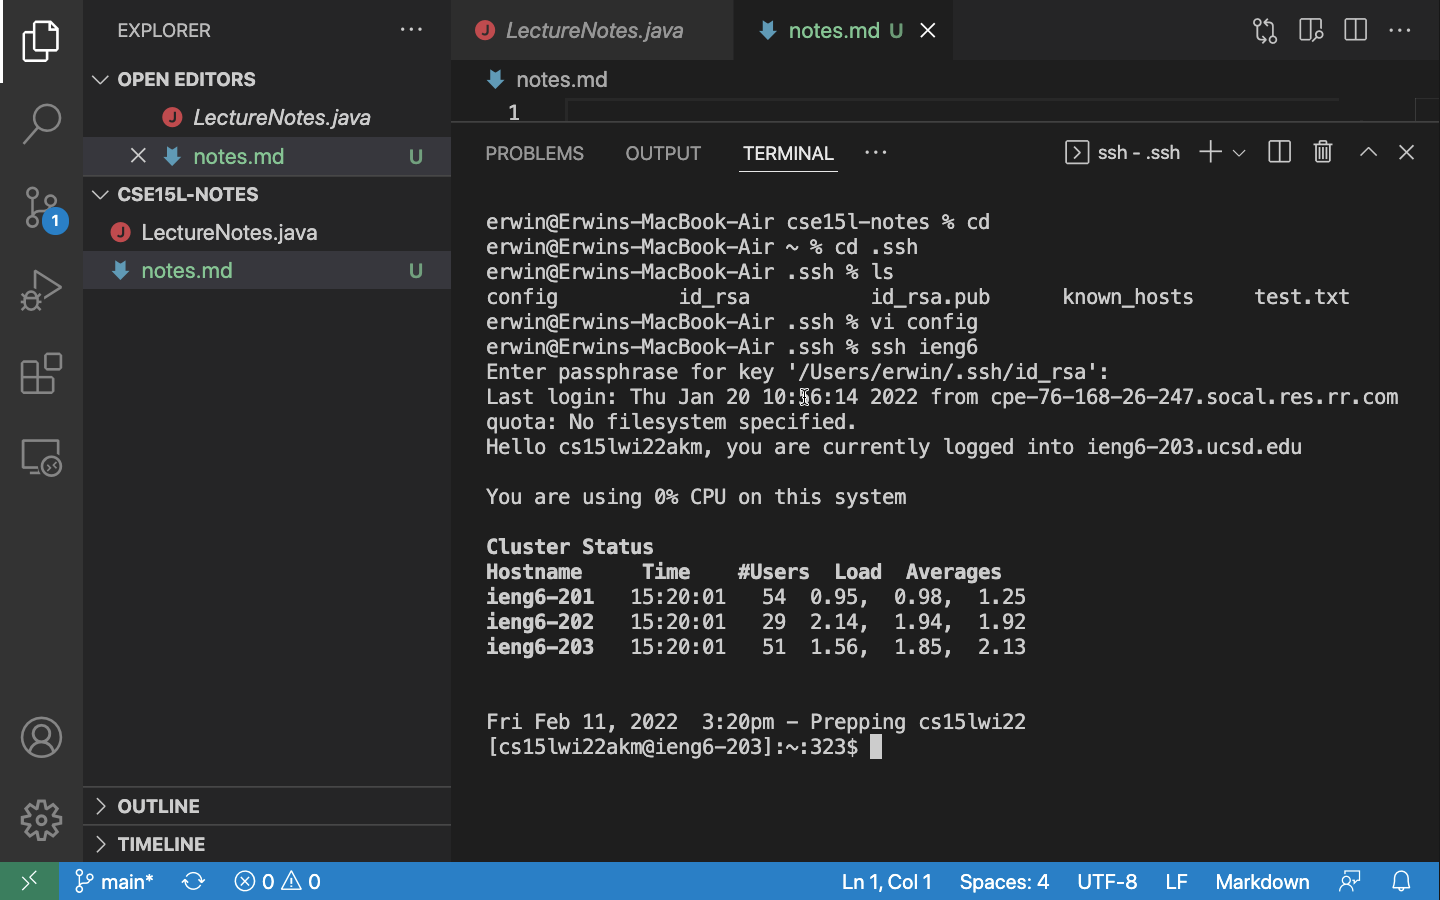Screen dimensions: 1440x900
Task: Click id_rsa.pub in terminal output
Action: click(x=930, y=297)
